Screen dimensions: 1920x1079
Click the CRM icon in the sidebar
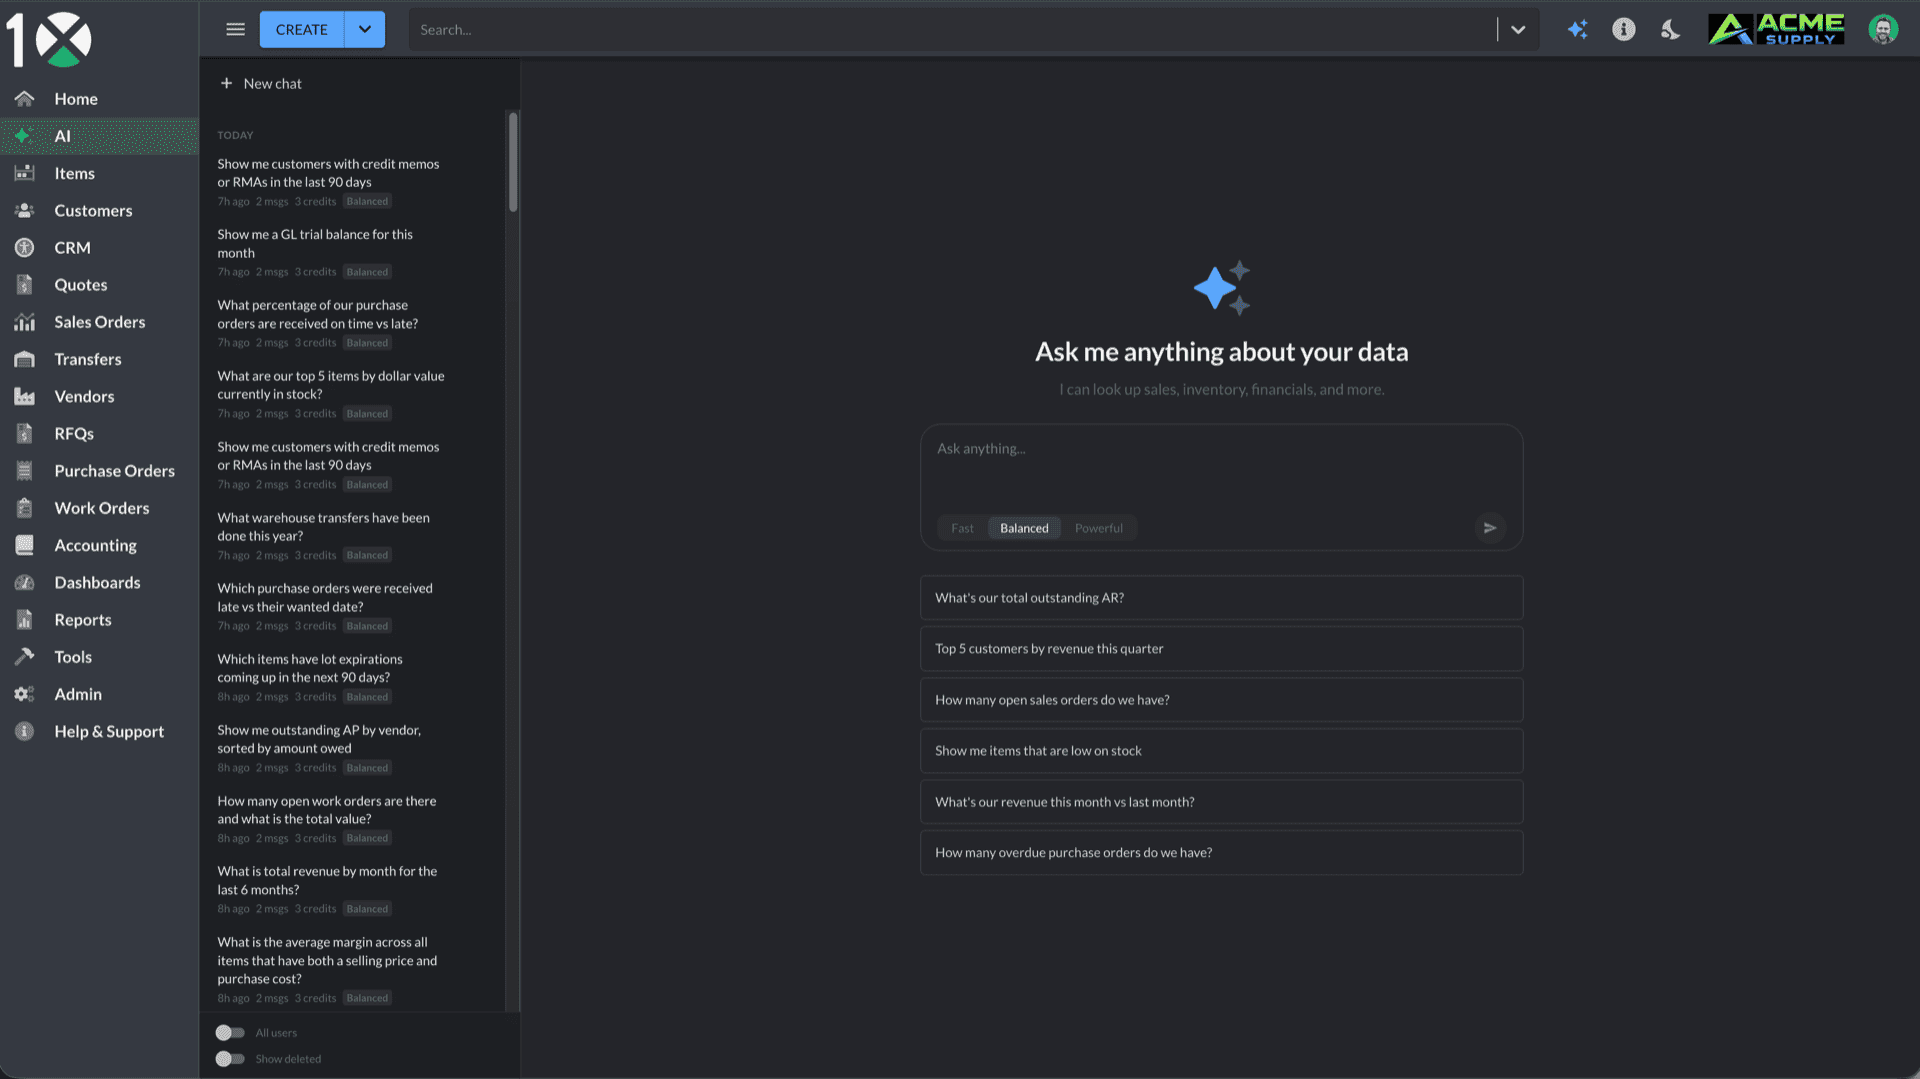pos(24,247)
